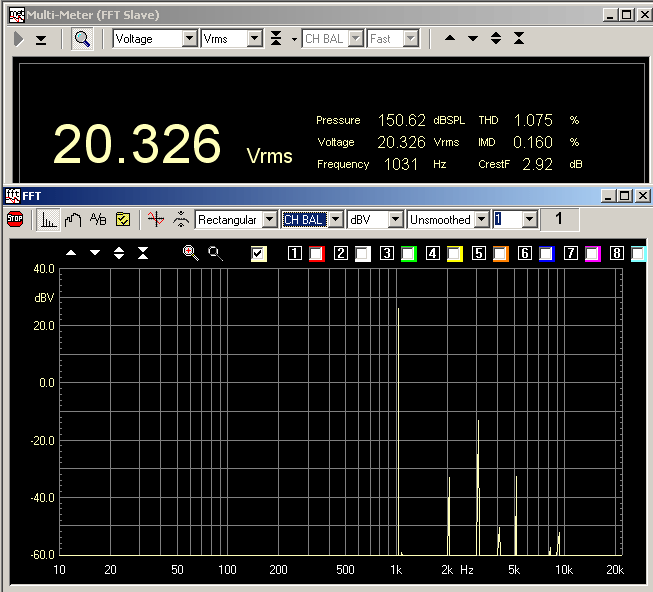Open the Unsmoothed smoothing dropdown
Screen dimensions: 653x592
tap(482, 219)
